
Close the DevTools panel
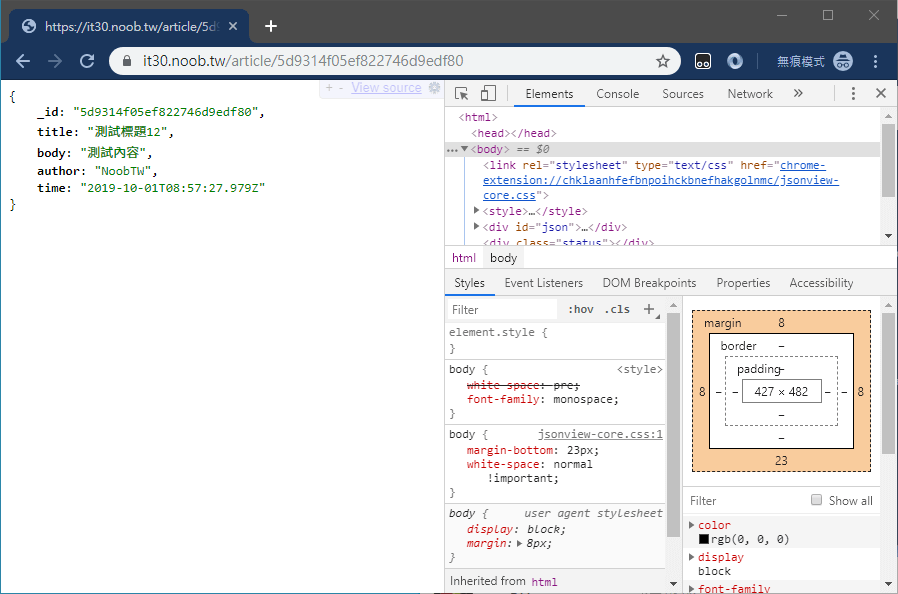pos(881,93)
